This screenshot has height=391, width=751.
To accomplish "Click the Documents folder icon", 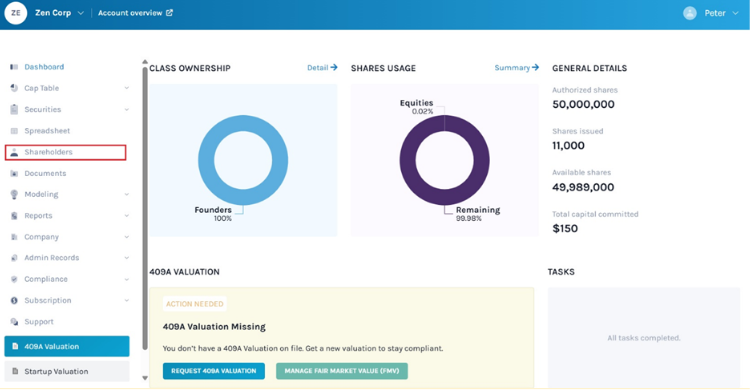I will [x=14, y=173].
